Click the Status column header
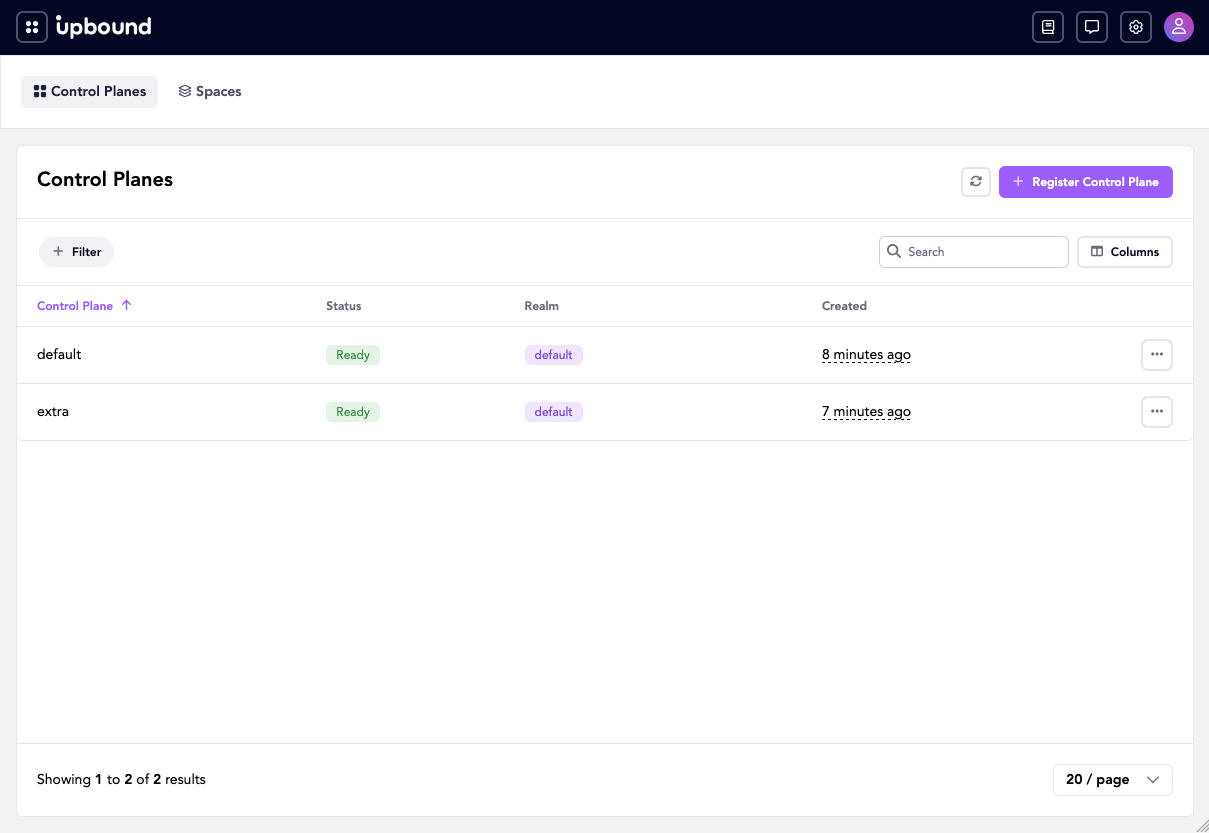1209x833 pixels. (x=344, y=306)
